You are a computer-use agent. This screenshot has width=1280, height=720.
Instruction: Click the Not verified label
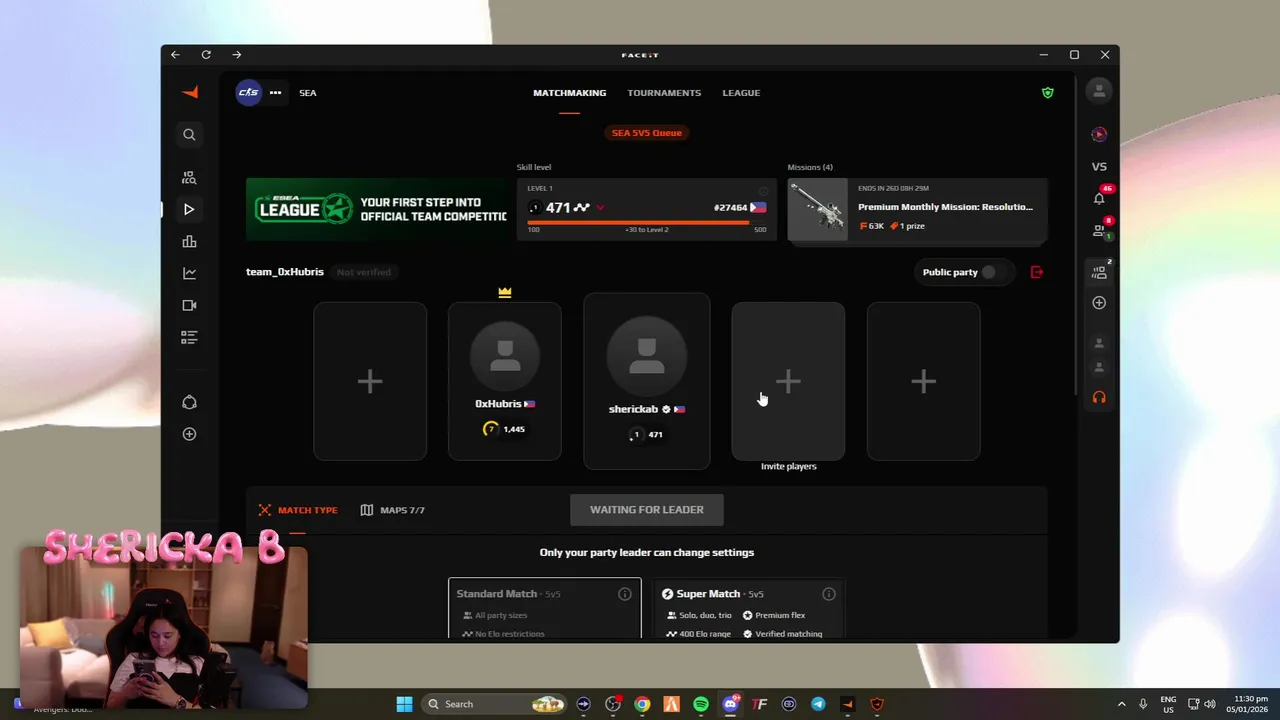click(364, 272)
